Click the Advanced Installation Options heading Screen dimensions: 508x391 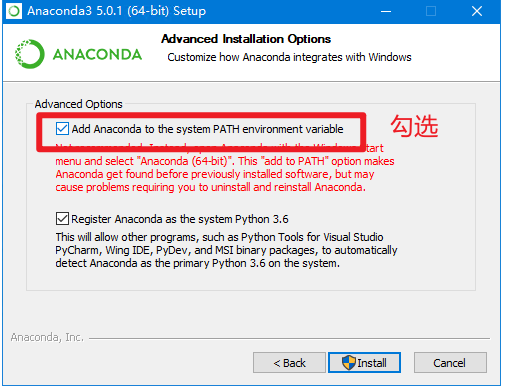point(246,39)
